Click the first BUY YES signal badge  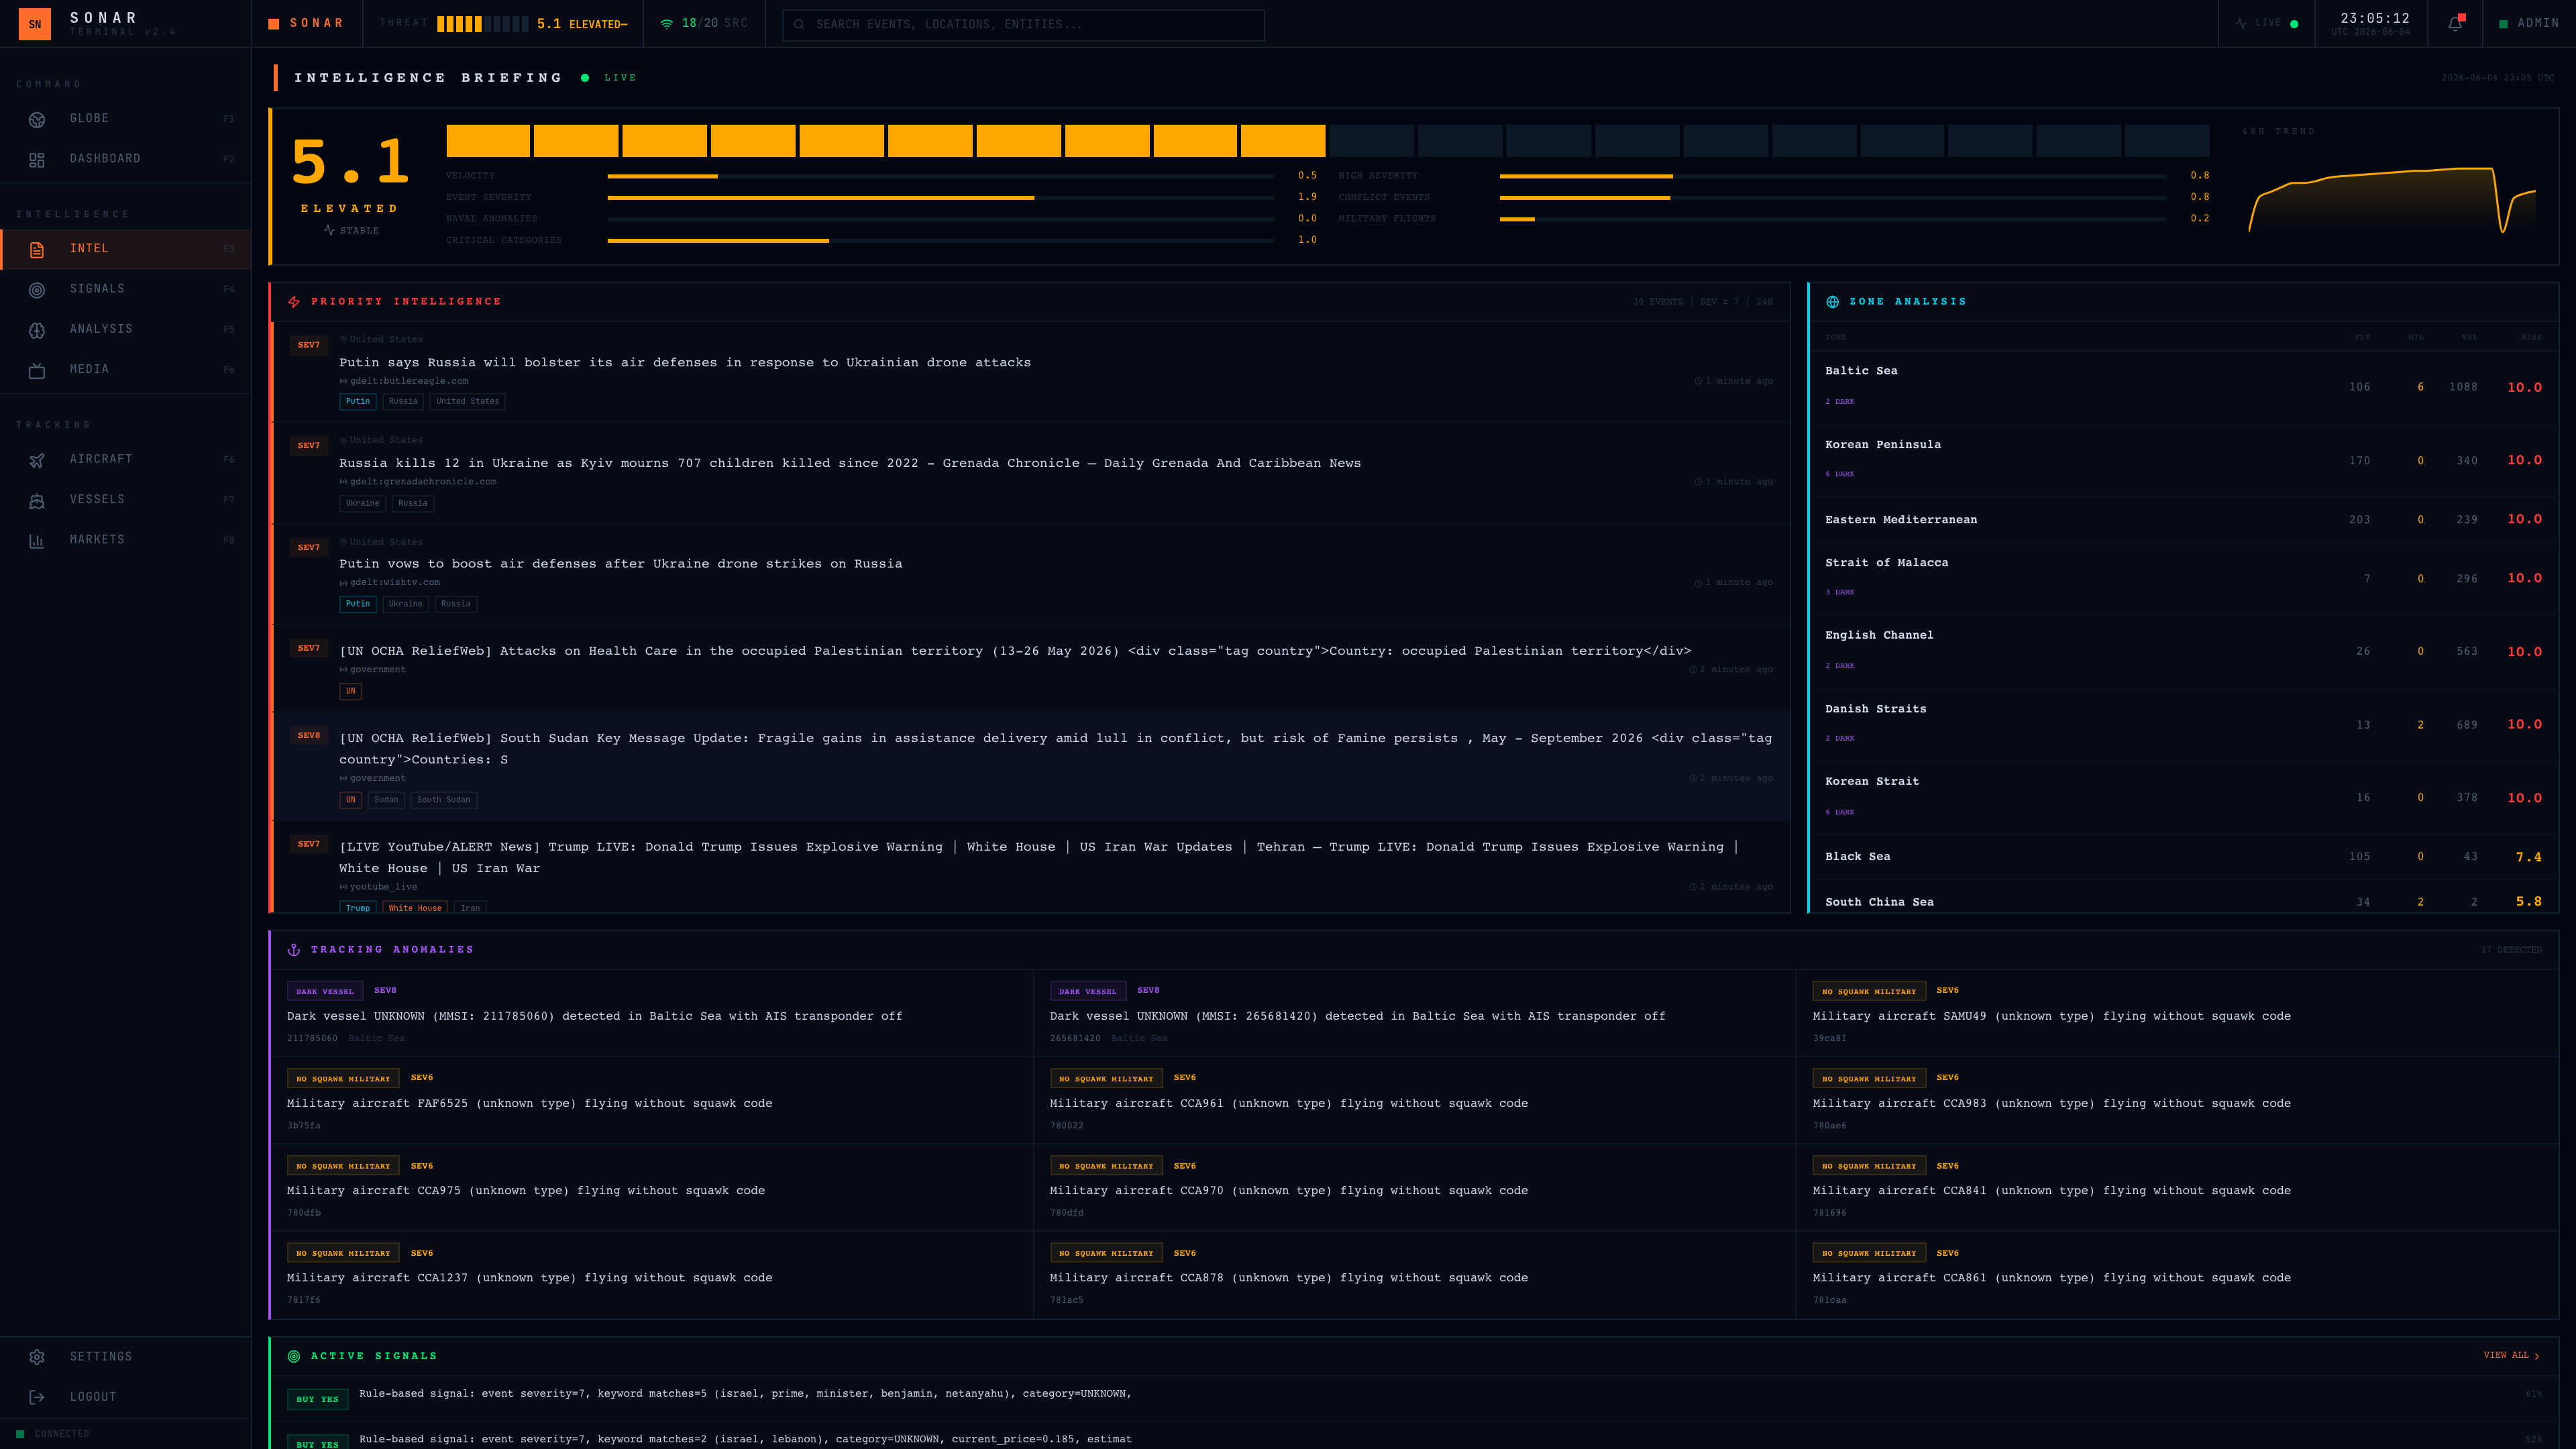tap(317, 1399)
